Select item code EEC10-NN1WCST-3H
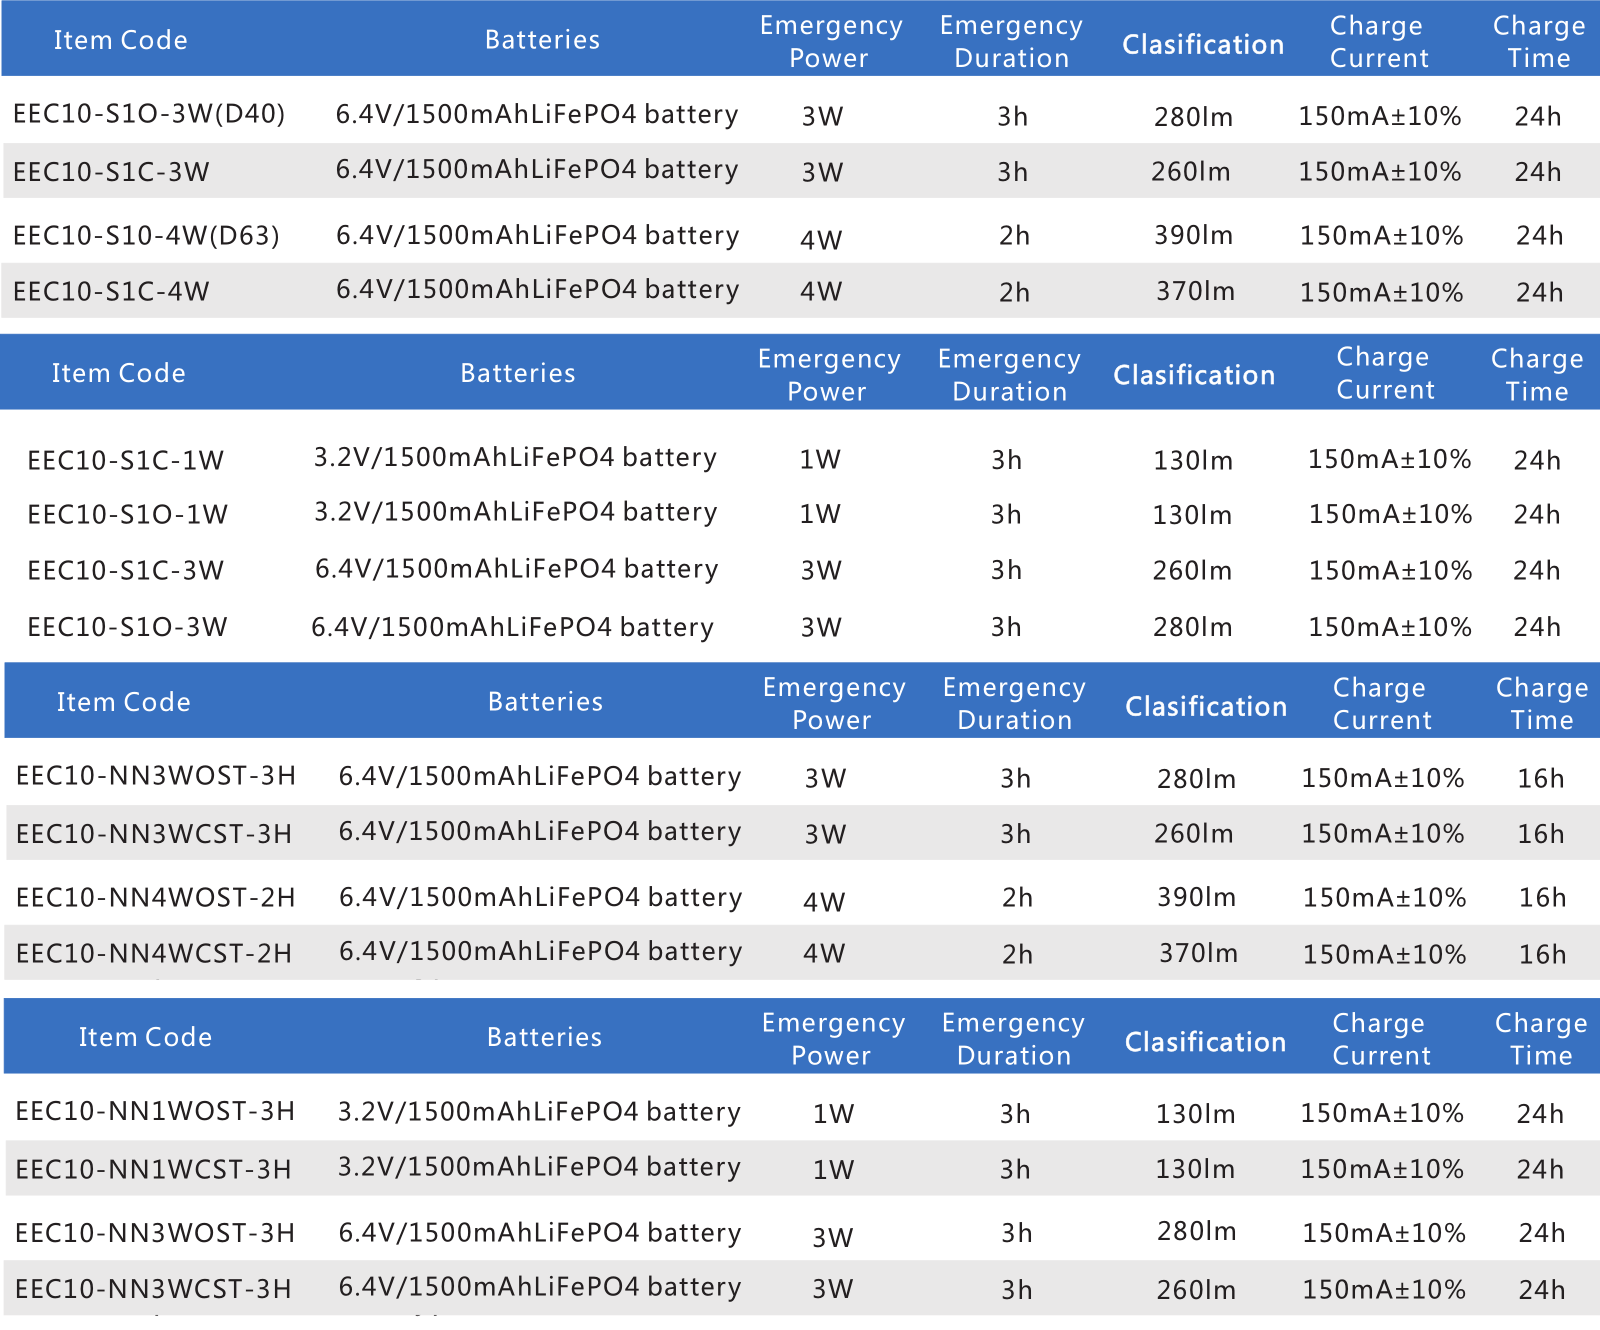 (x=153, y=1170)
